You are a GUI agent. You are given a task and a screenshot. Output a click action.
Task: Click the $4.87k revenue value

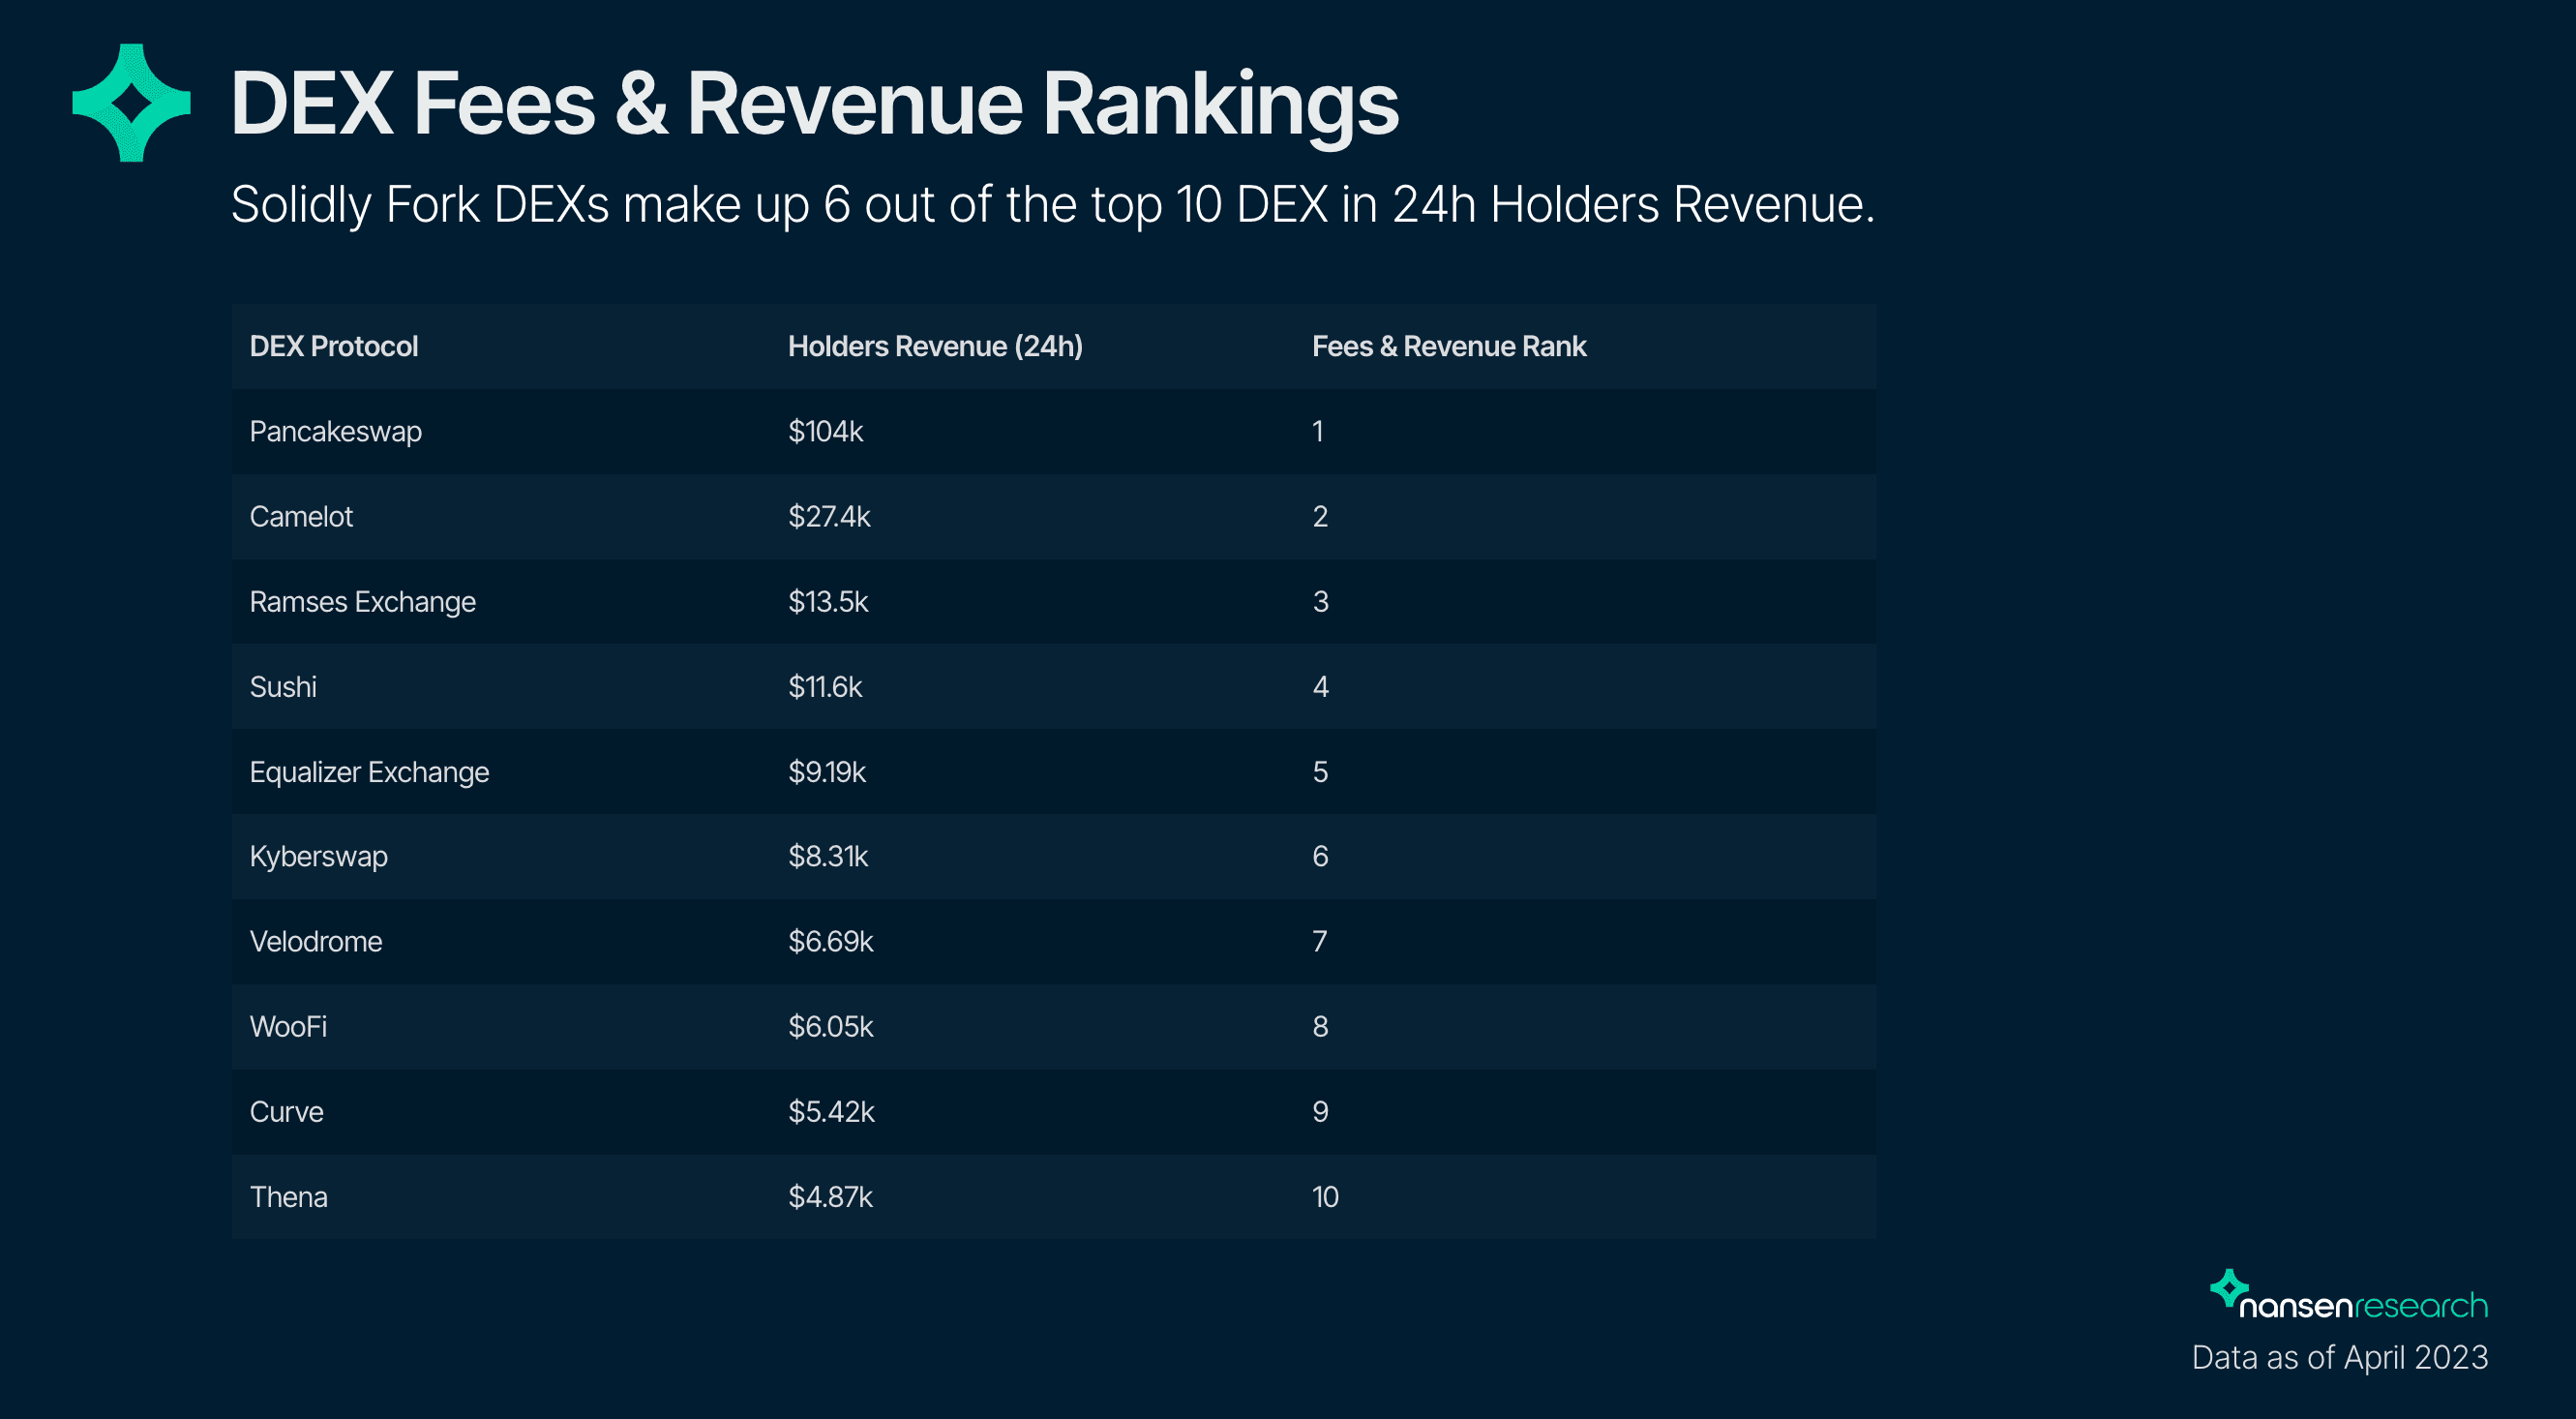[830, 1197]
